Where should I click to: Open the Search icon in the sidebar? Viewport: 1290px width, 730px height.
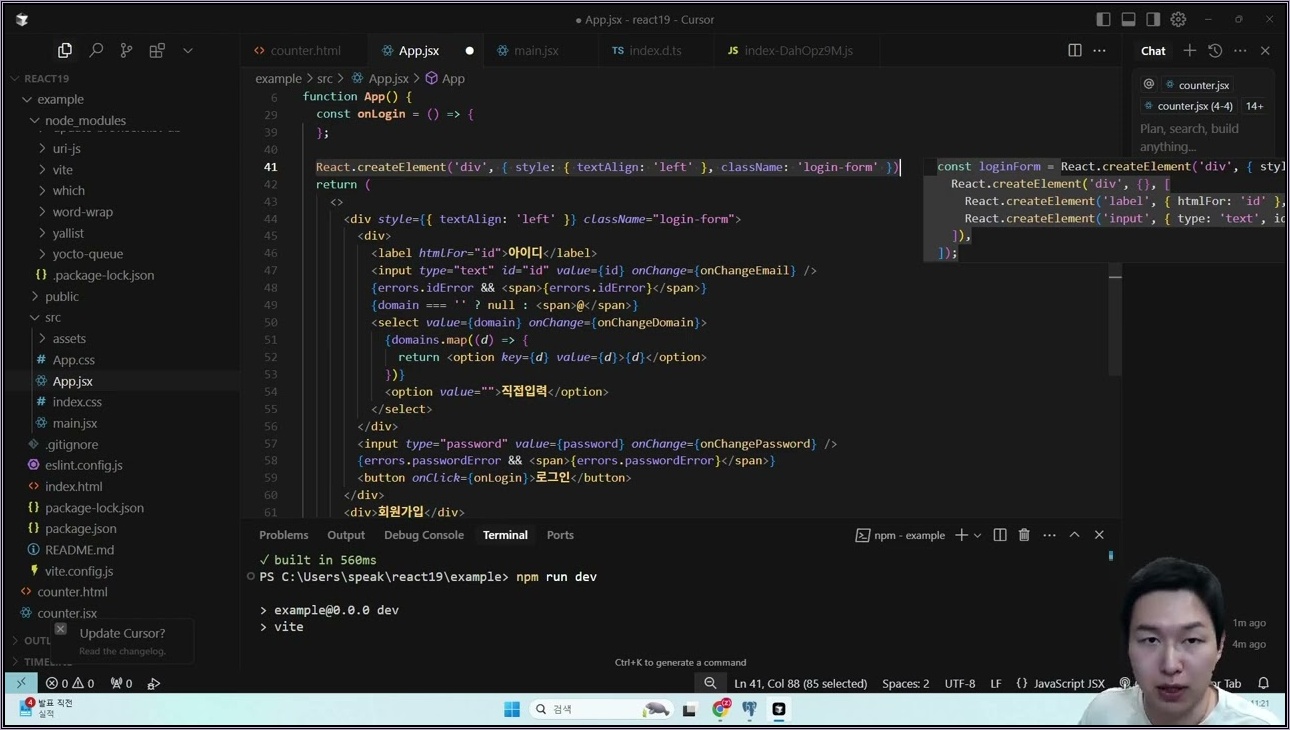coord(96,50)
